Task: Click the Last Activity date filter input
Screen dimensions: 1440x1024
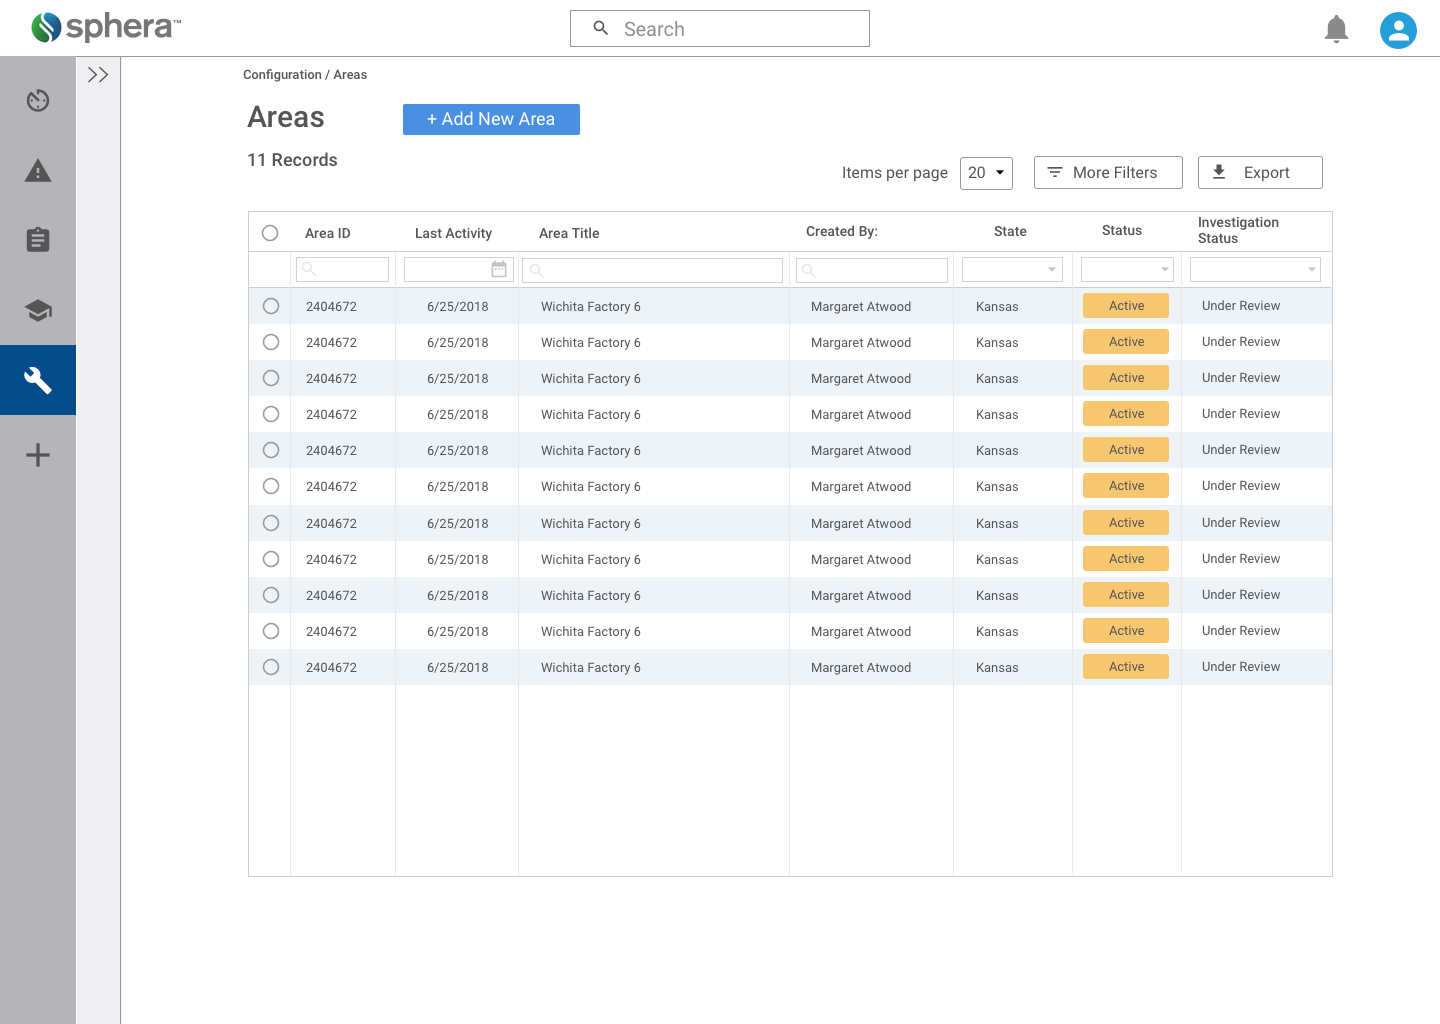Action: pyautogui.click(x=458, y=269)
